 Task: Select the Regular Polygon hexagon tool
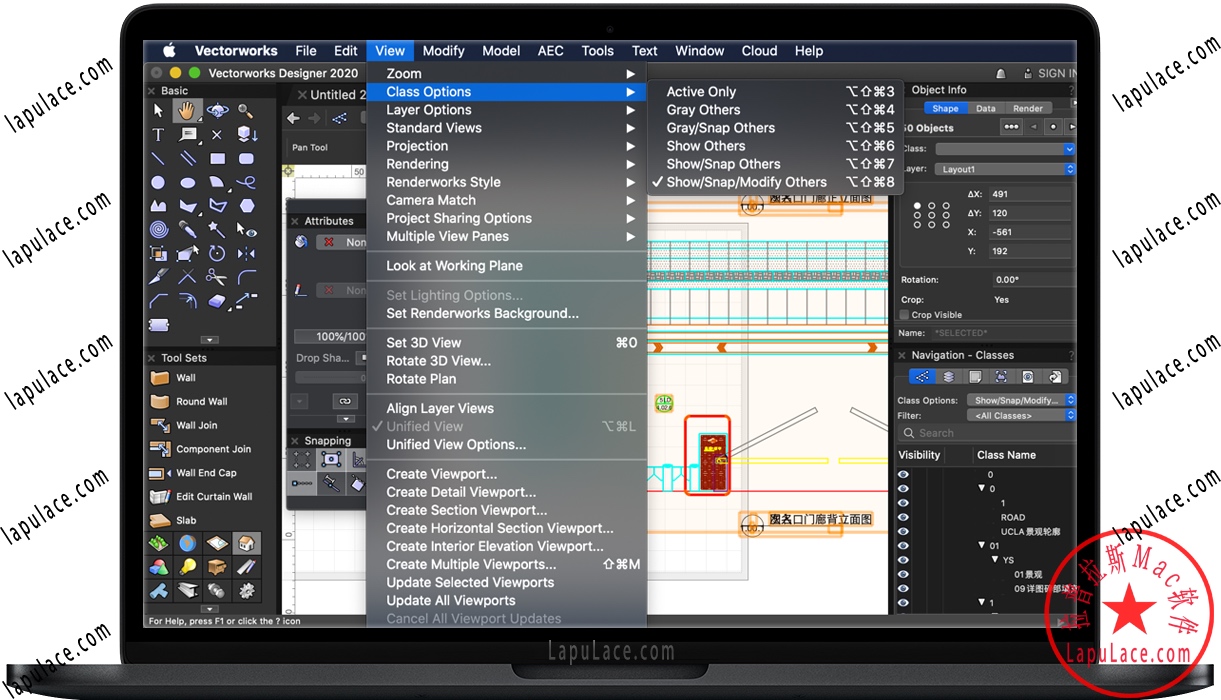point(247,206)
